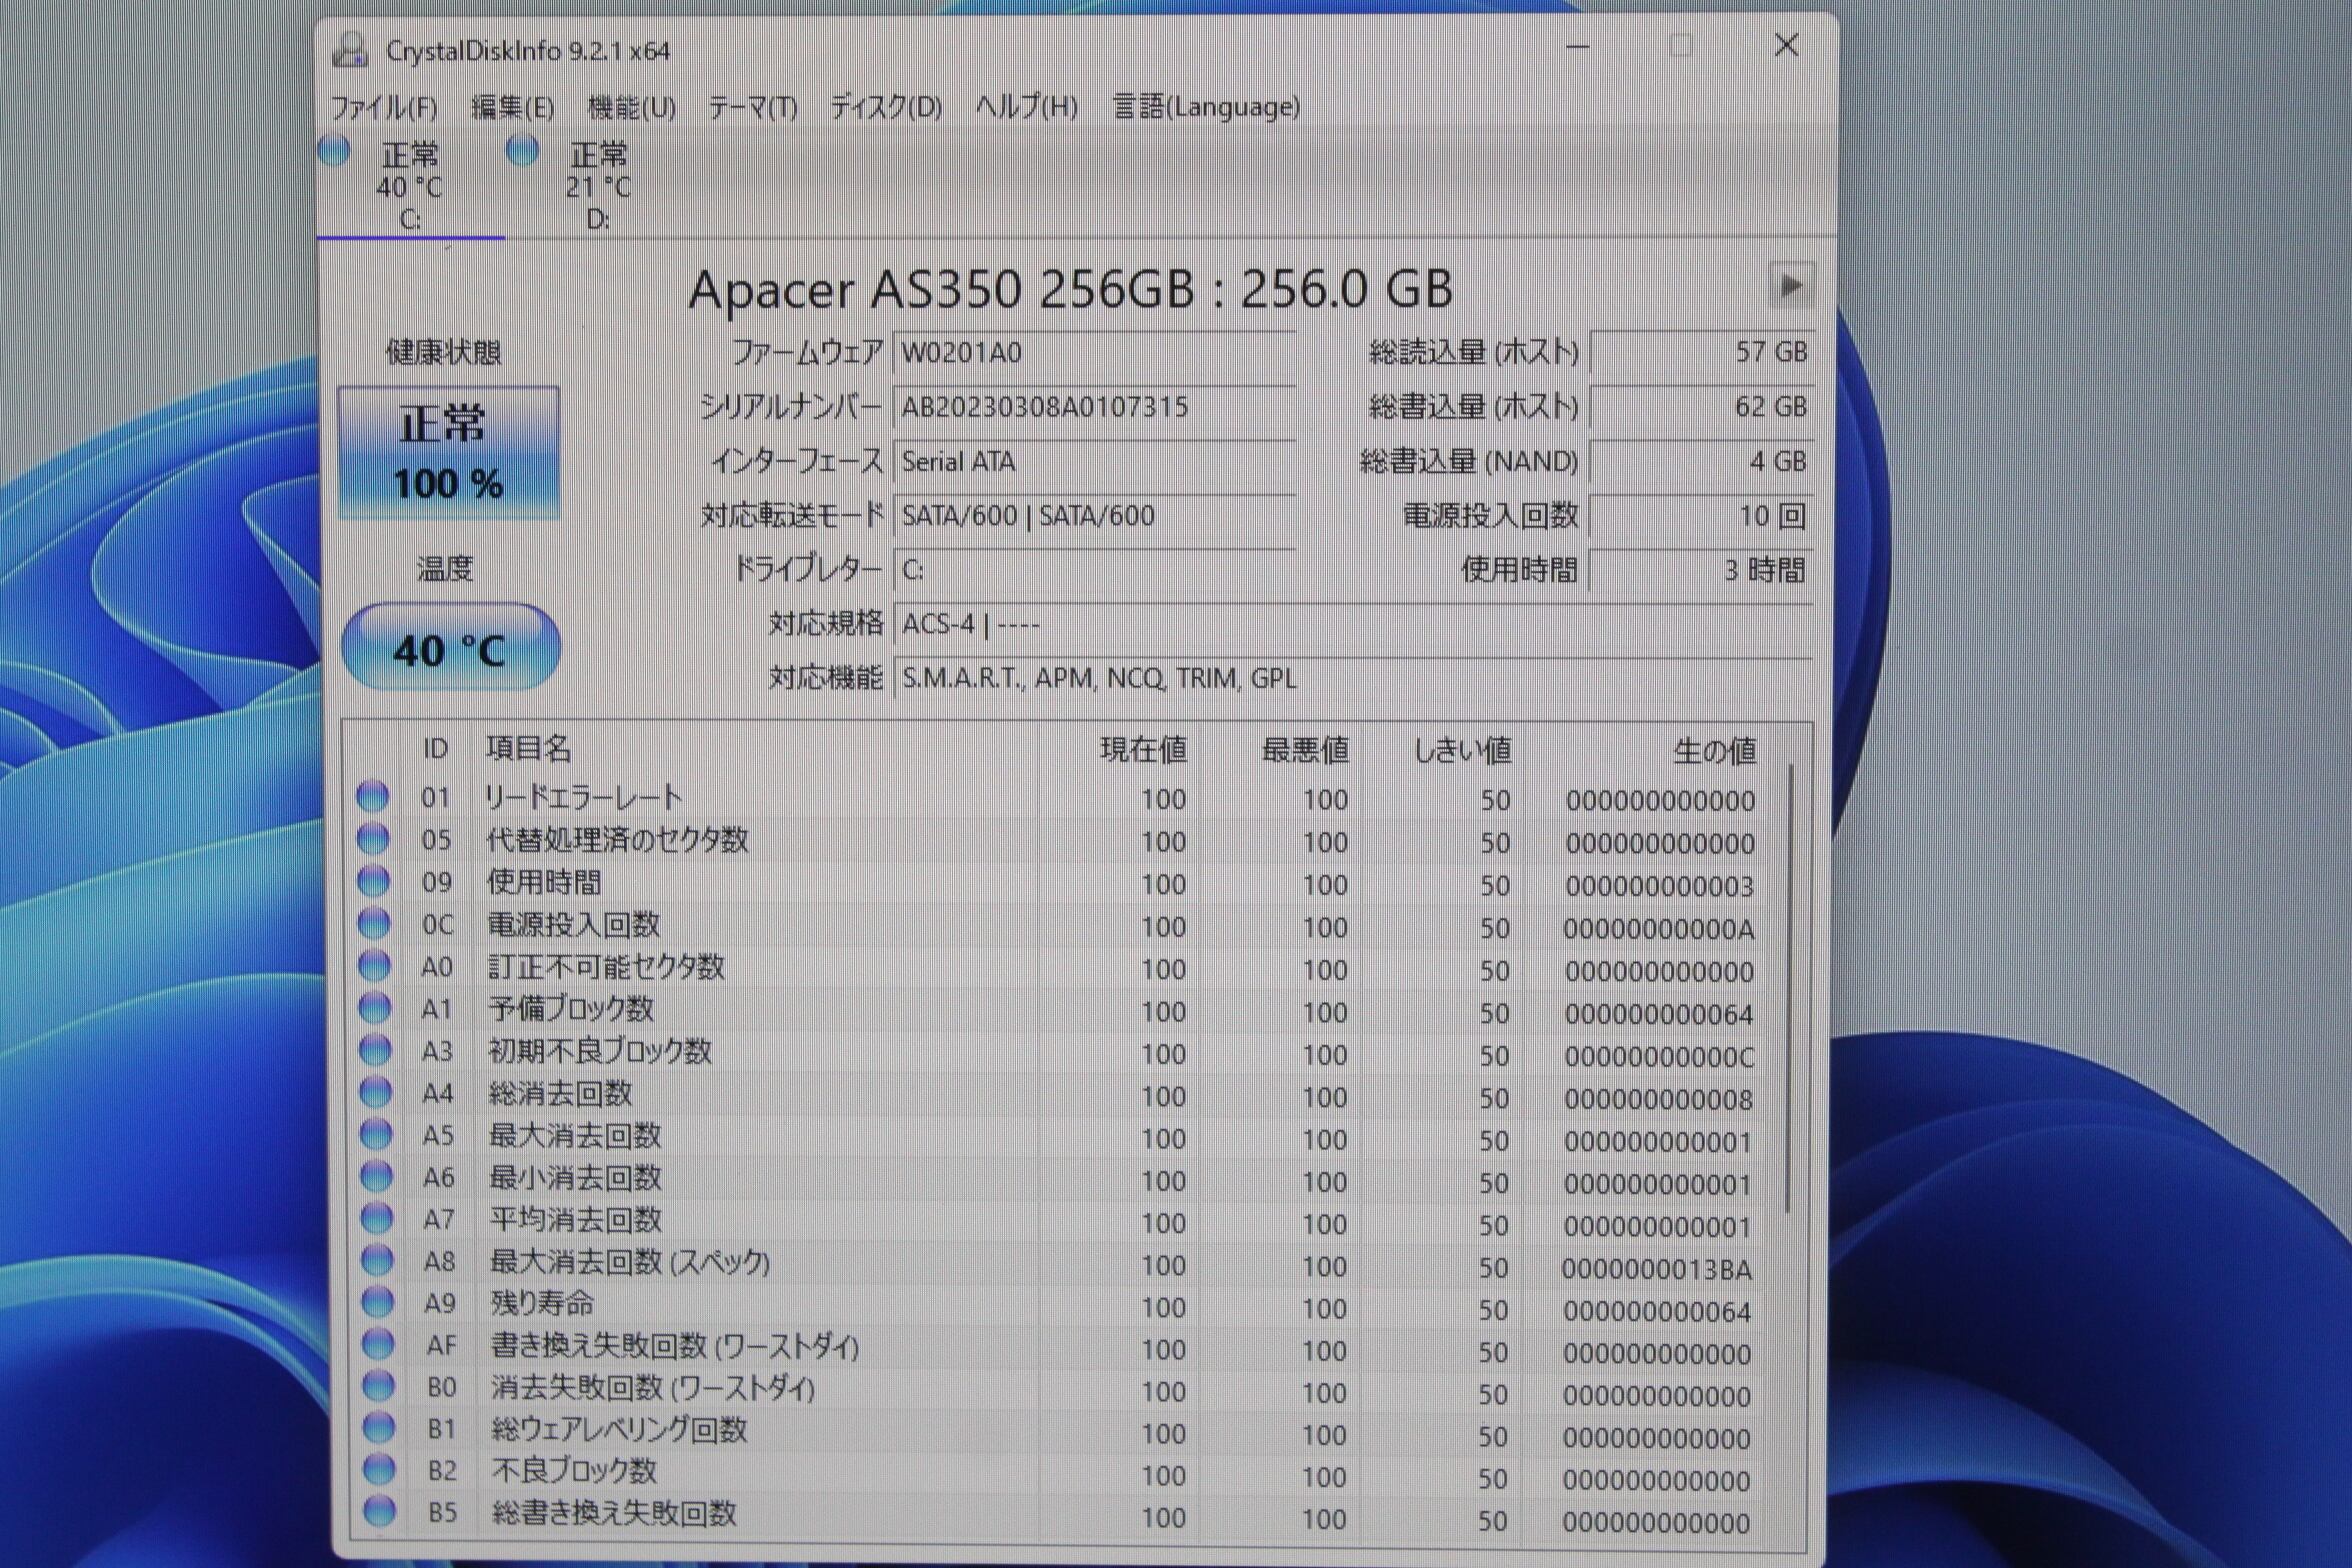Open the 編集(E) menu
This screenshot has height=1568, width=2352.
(512, 107)
